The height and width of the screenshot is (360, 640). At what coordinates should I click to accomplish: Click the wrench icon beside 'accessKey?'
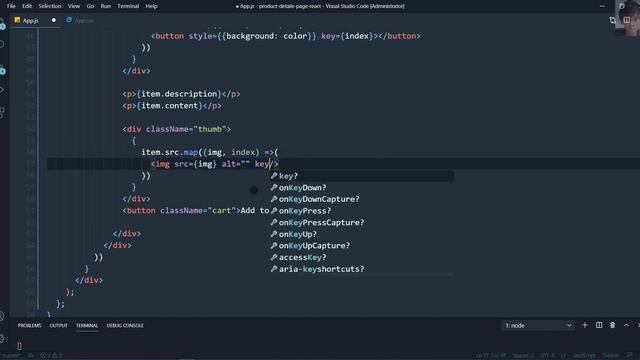pyautogui.click(x=274, y=257)
